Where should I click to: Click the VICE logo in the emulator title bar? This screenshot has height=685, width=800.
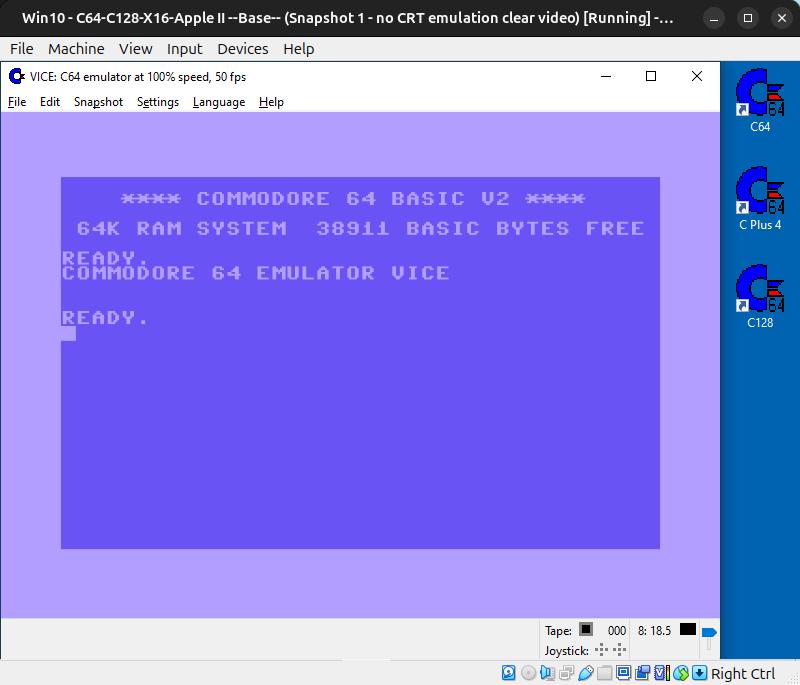pos(17,77)
